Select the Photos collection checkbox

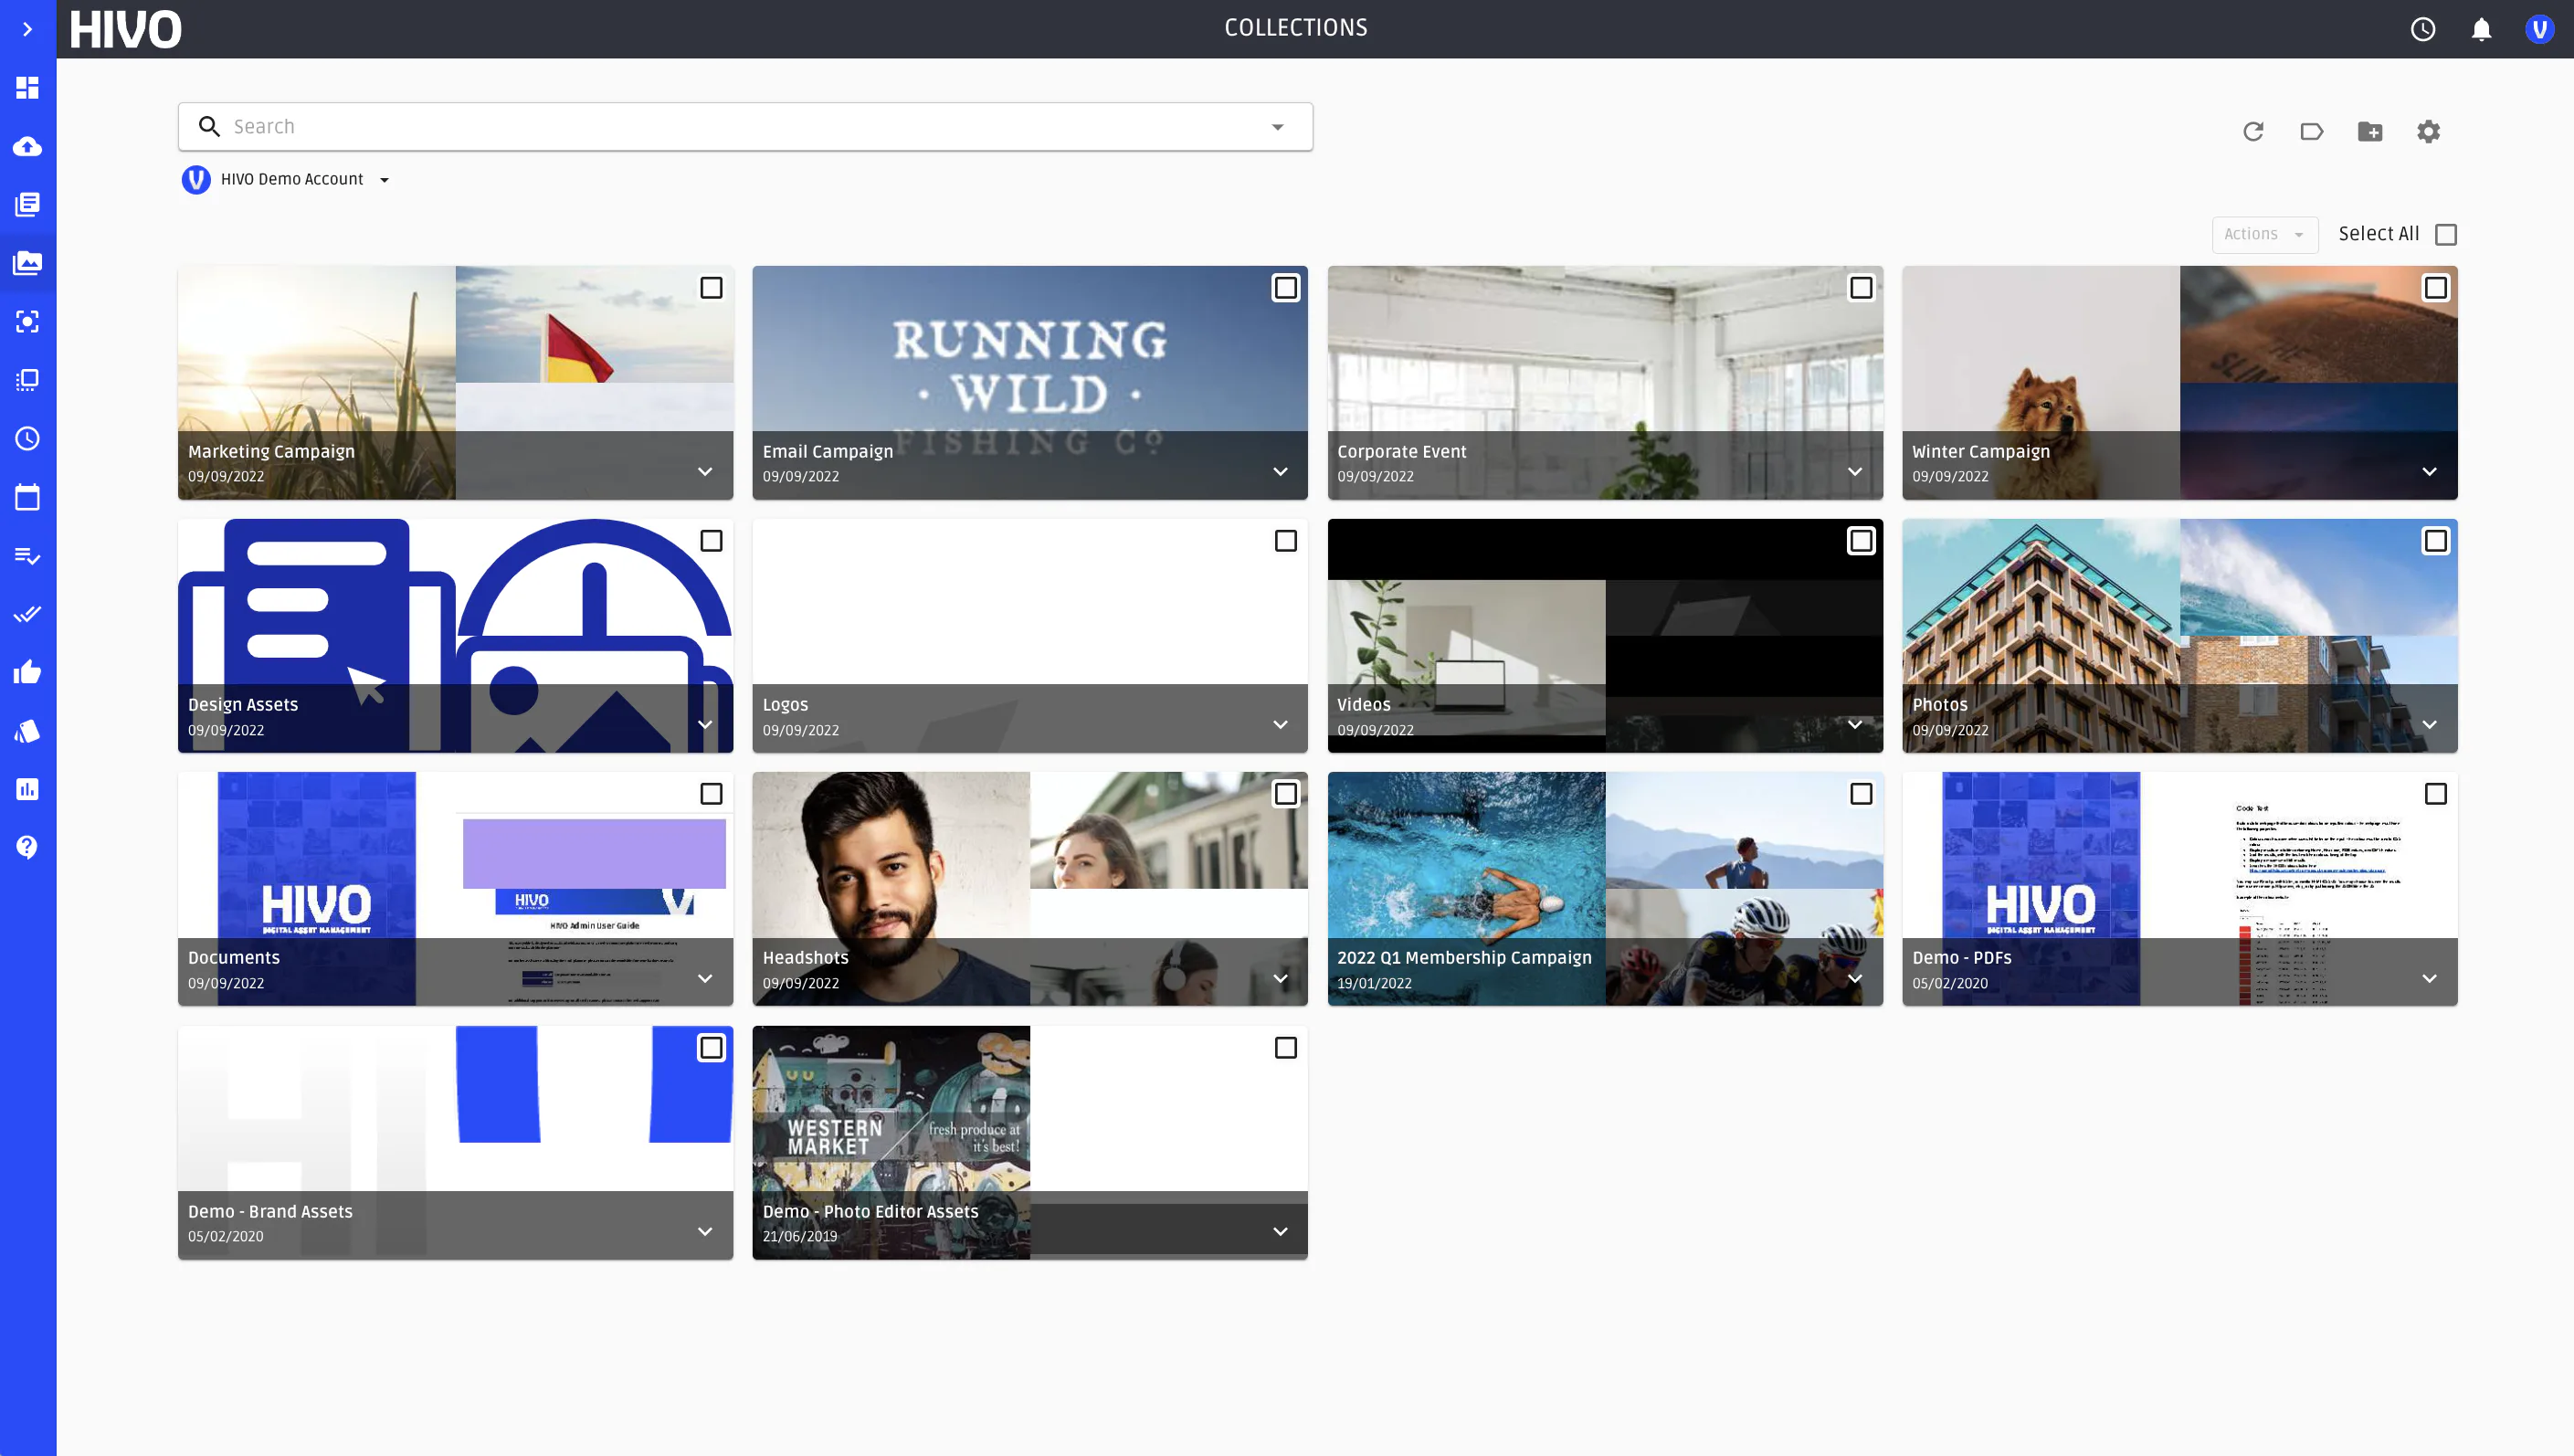pyautogui.click(x=2436, y=541)
